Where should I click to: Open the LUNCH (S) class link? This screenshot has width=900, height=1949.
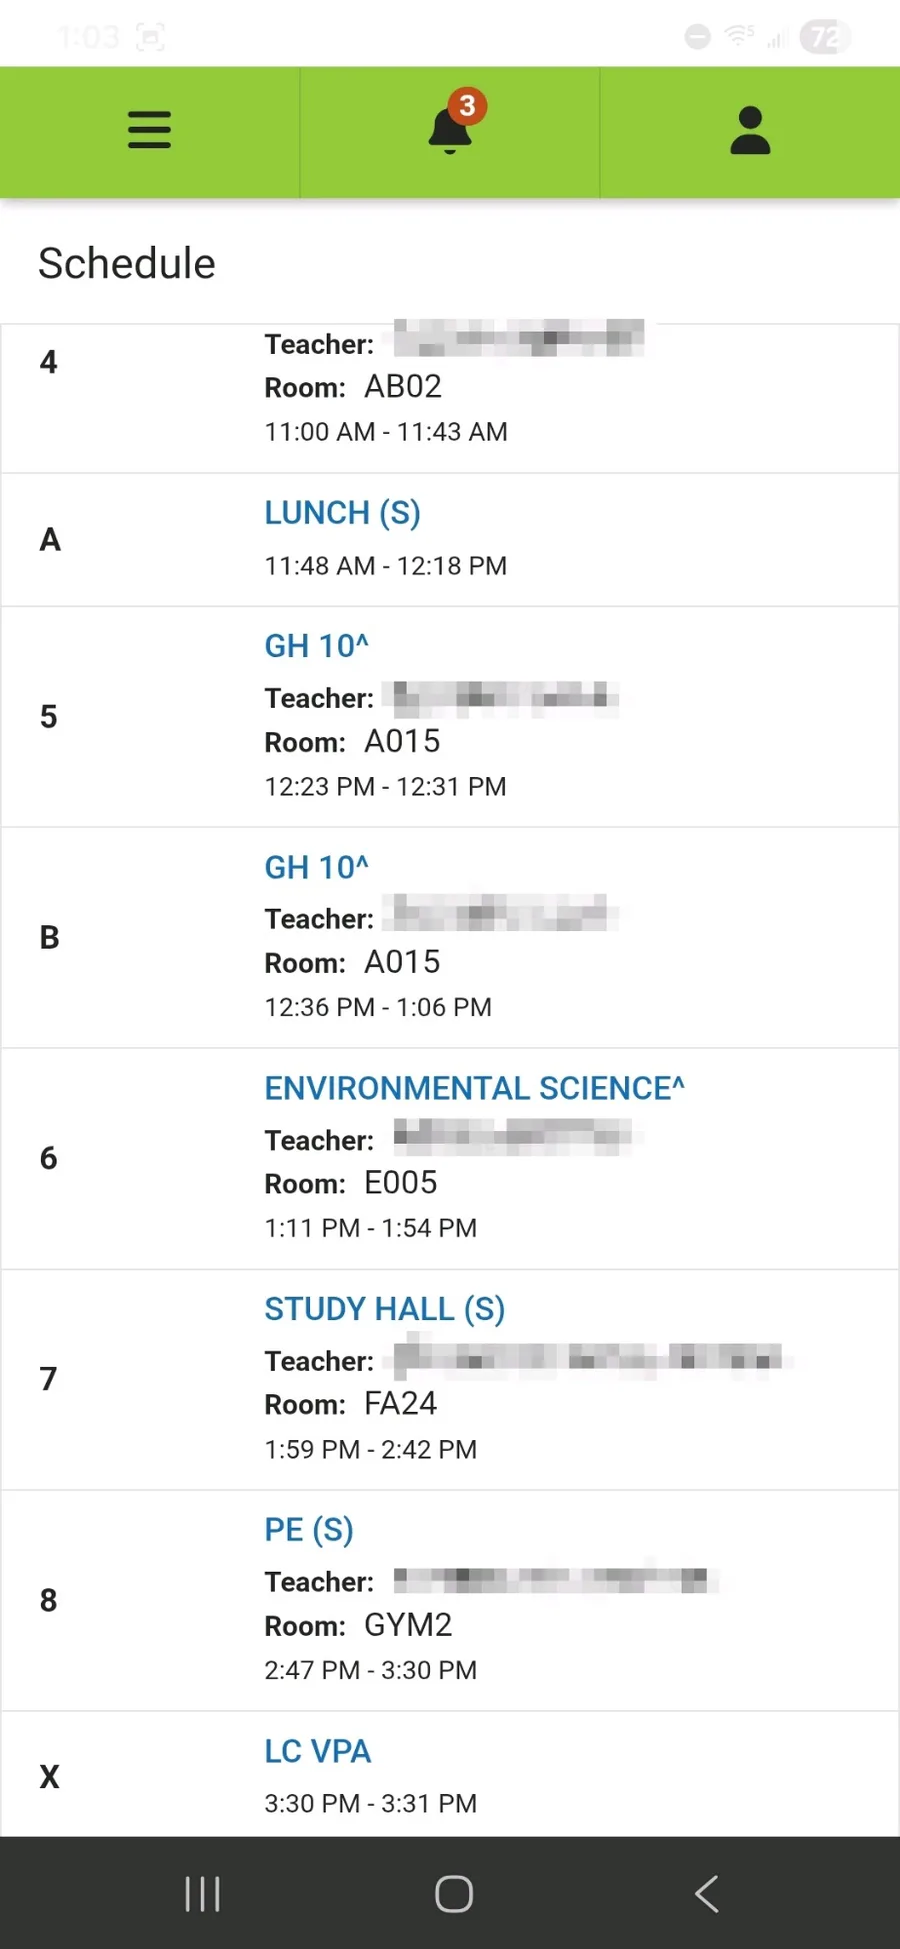(342, 513)
